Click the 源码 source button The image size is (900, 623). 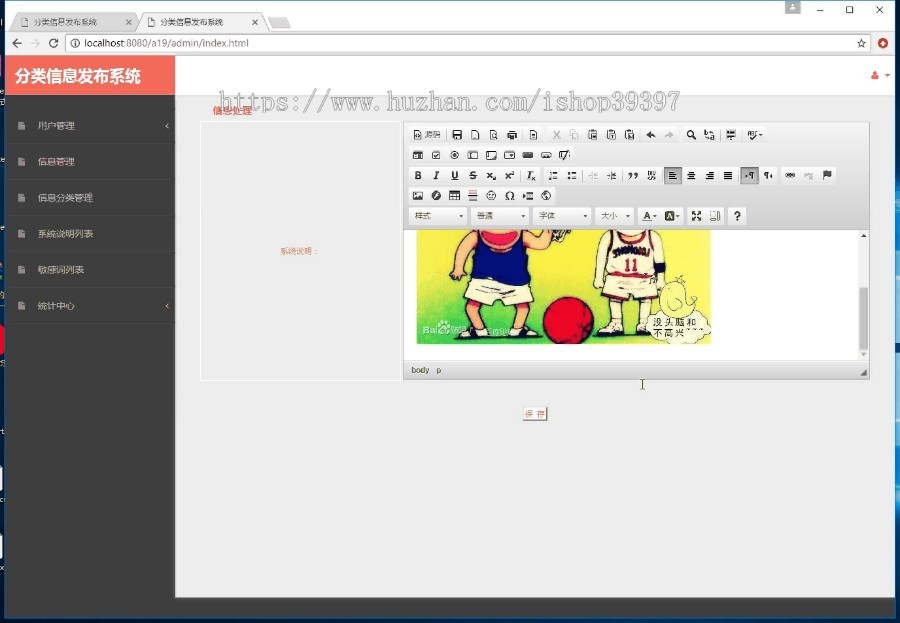427,135
